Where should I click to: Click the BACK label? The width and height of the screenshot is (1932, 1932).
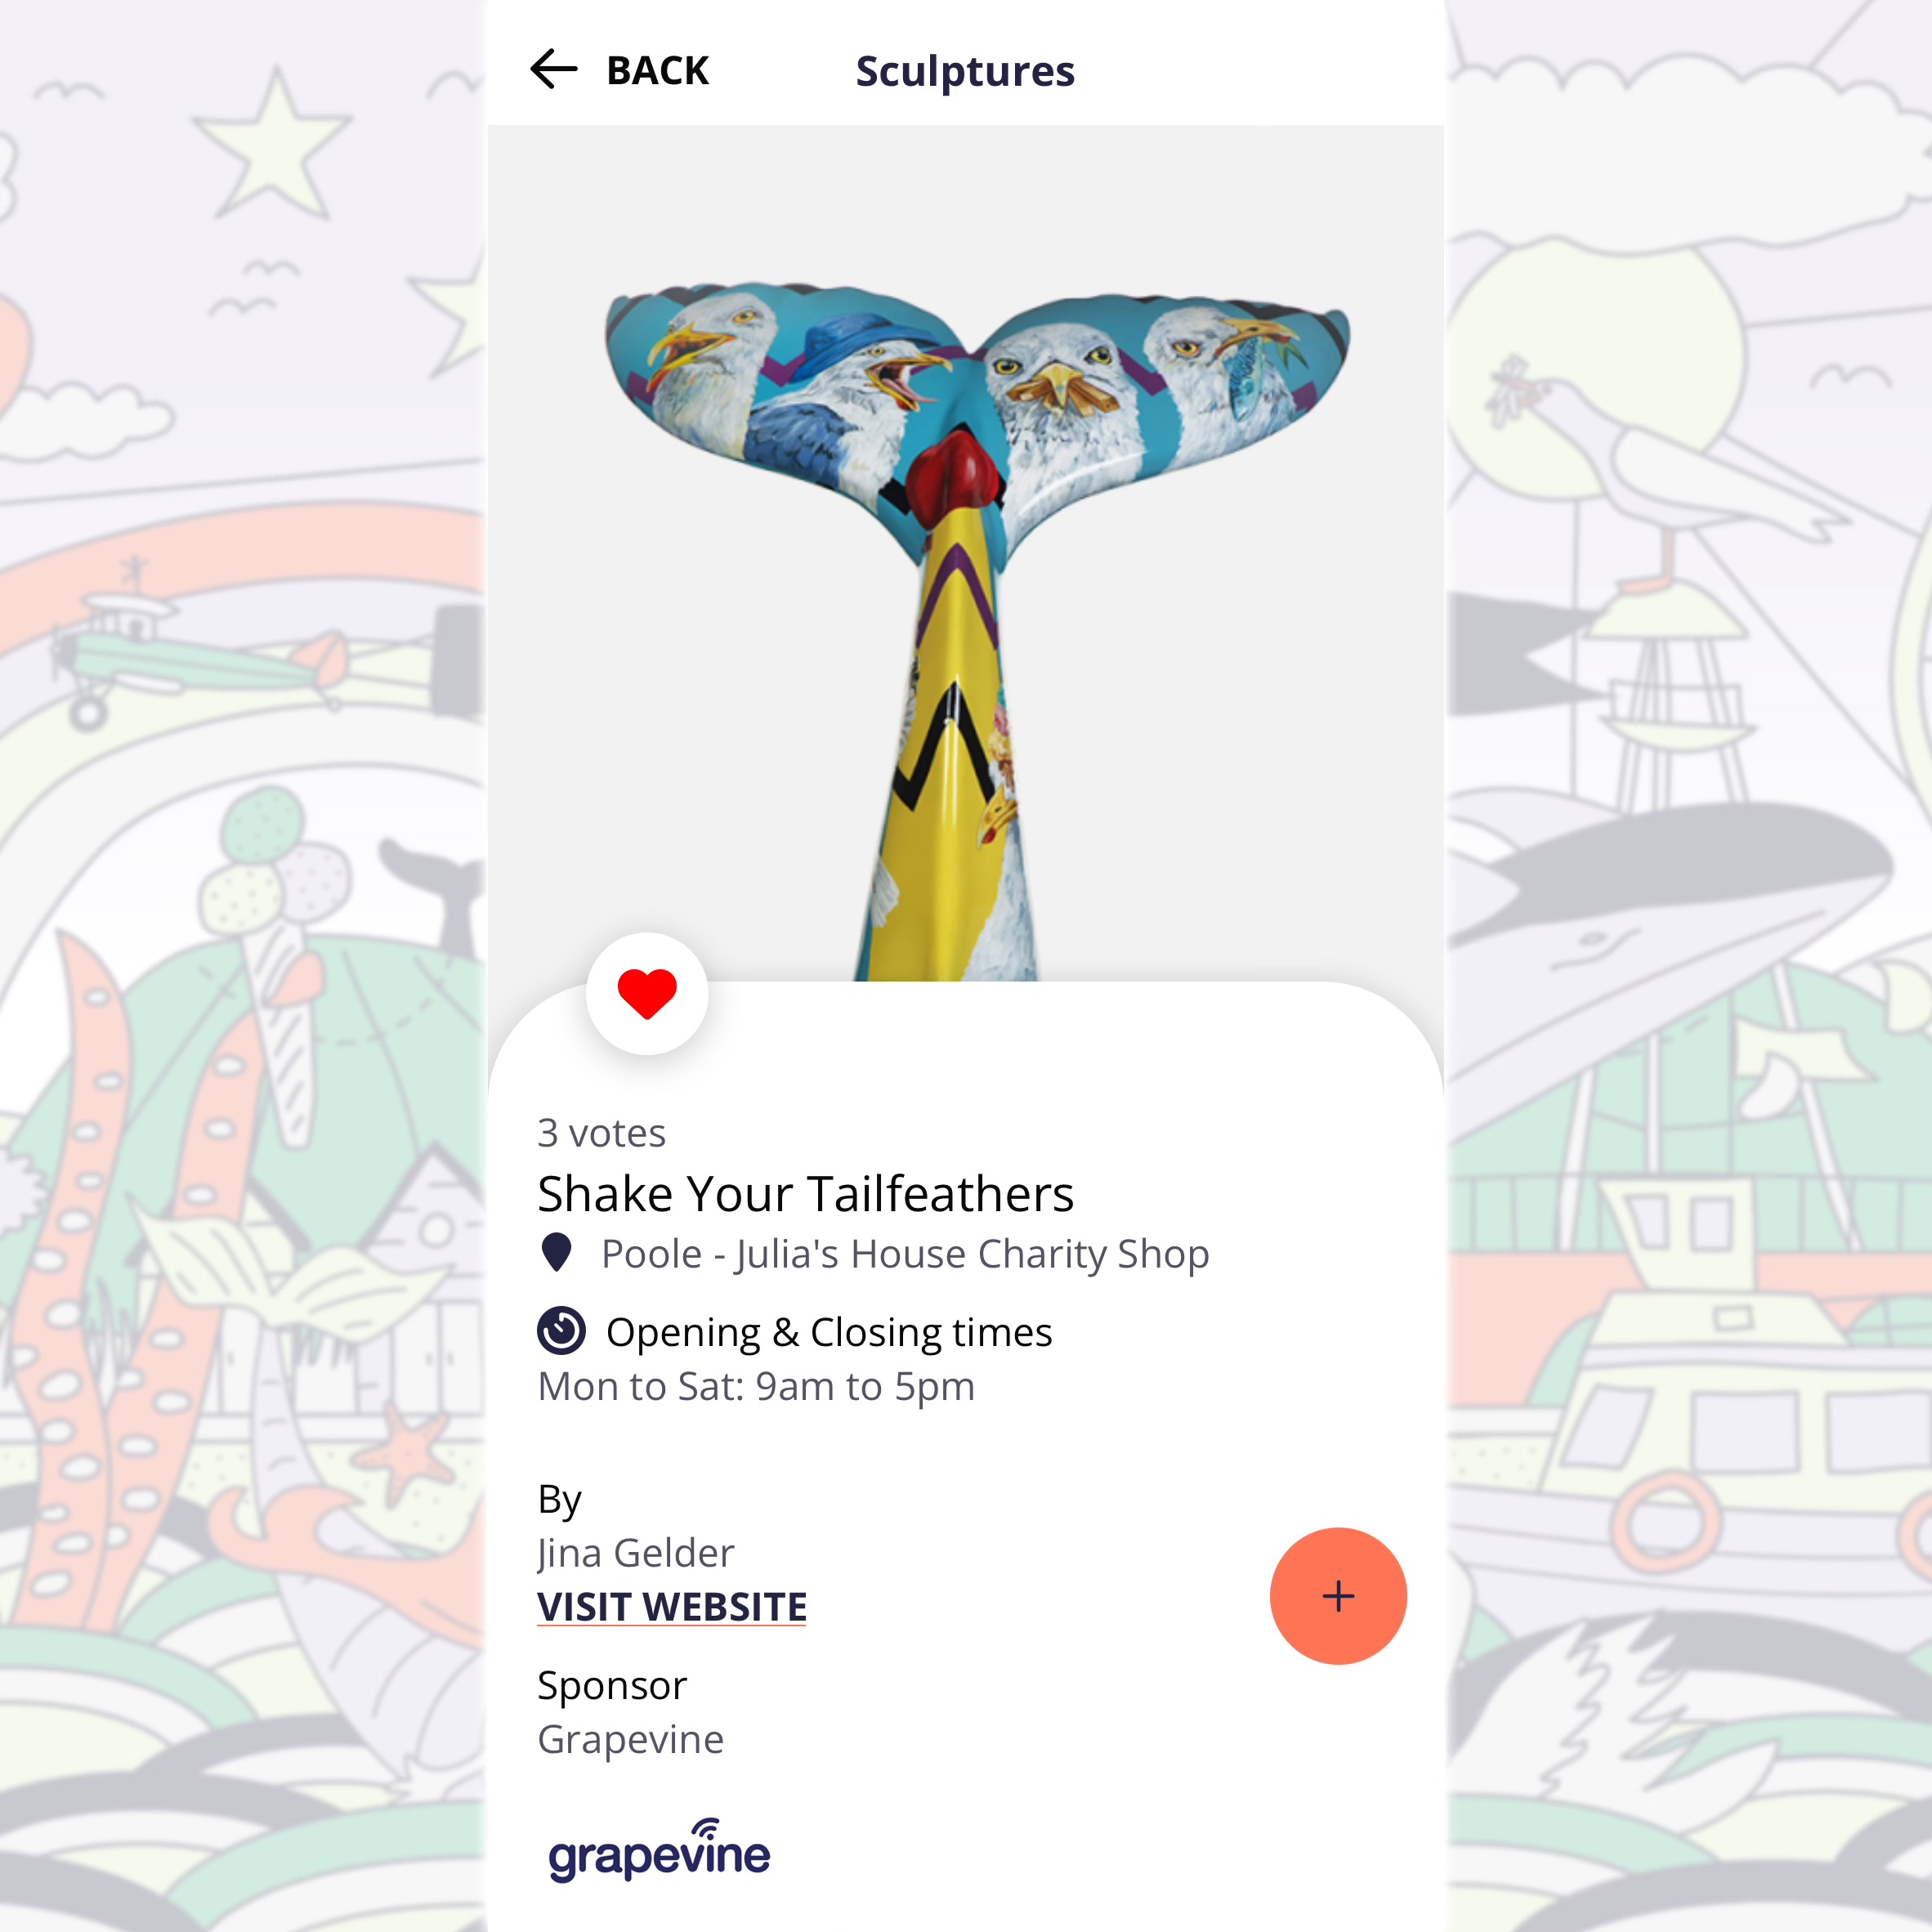coord(657,71)
